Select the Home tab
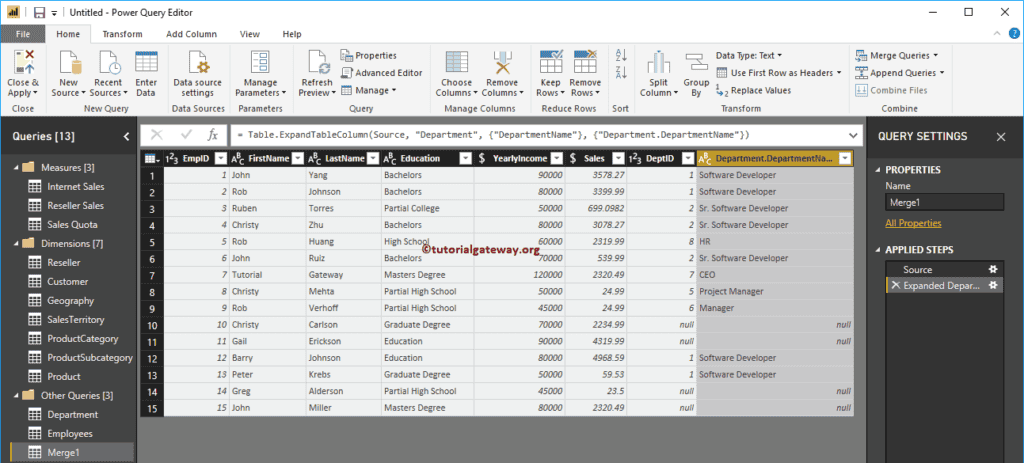This screenshot has width=1024, height=463. tap(68, 34)
